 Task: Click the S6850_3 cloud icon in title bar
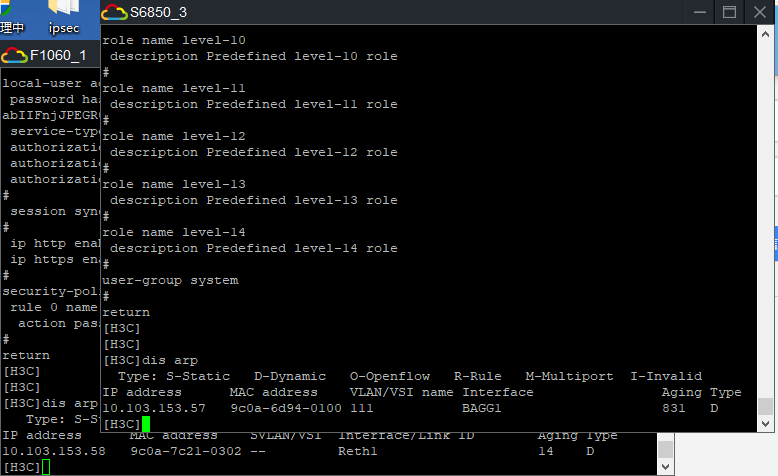pos(114,12)
